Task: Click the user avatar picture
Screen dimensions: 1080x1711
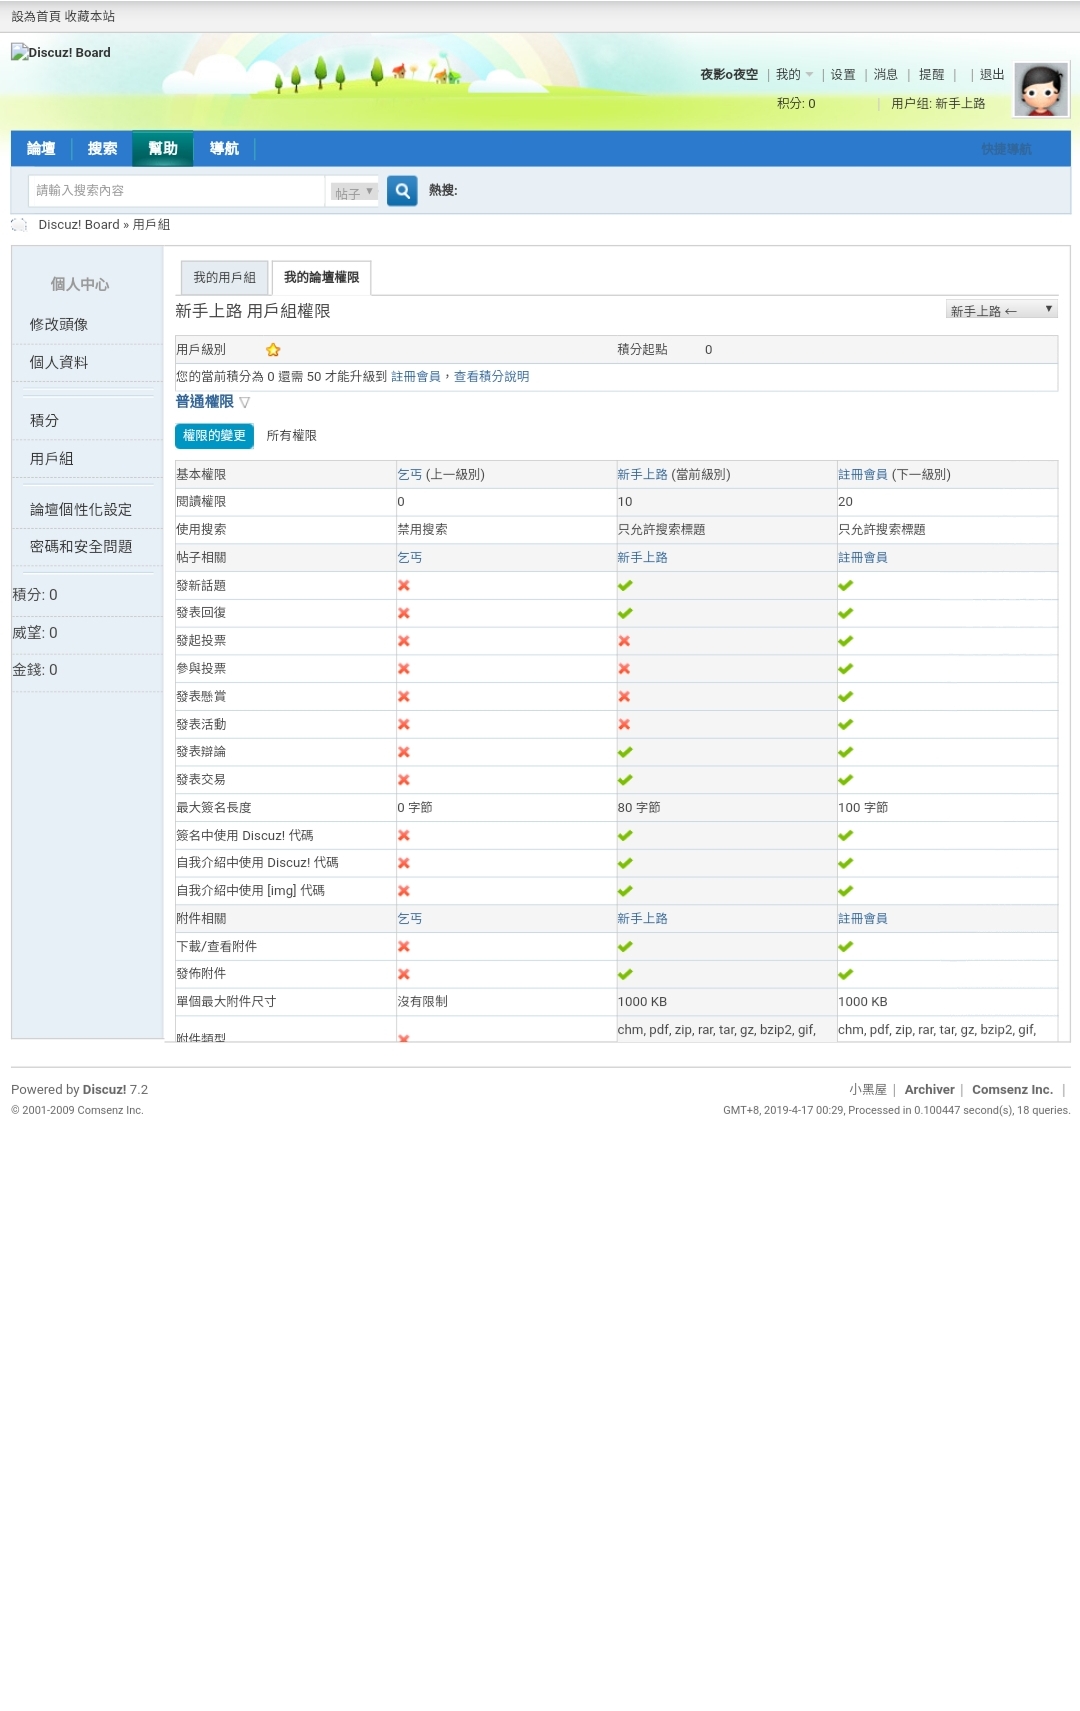Action: [x=1041, y=90]
